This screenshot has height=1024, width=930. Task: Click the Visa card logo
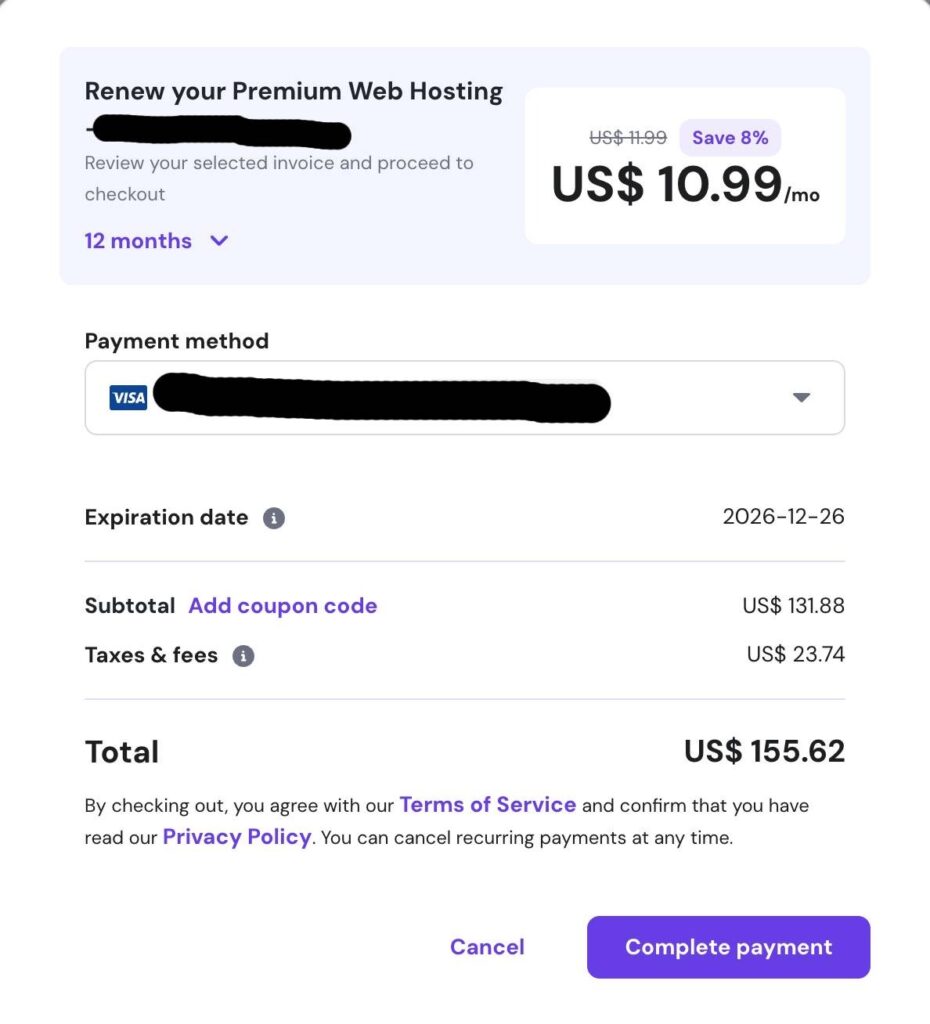coord(128,398)
